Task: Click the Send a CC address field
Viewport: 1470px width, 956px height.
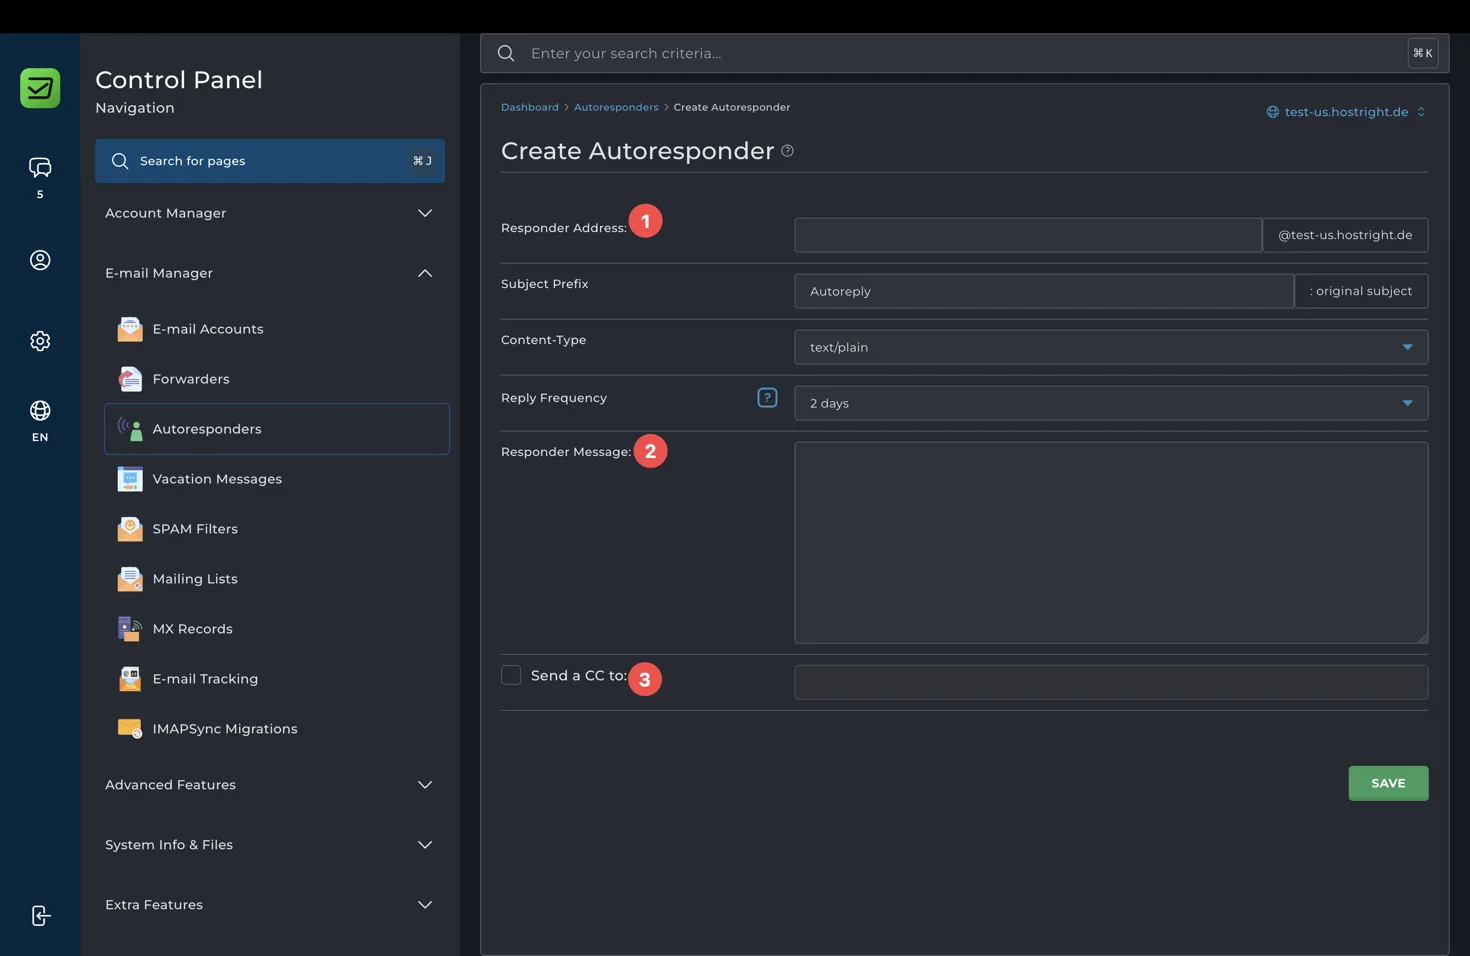Action: (1111, 682)
